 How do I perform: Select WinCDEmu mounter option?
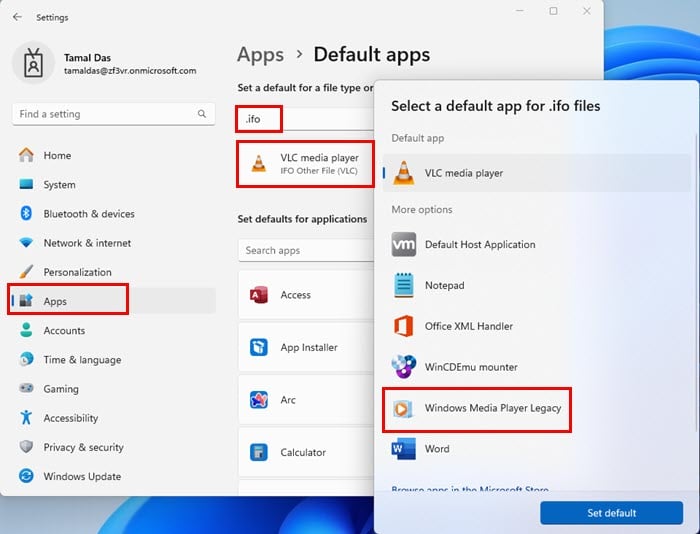click(537, 367)
